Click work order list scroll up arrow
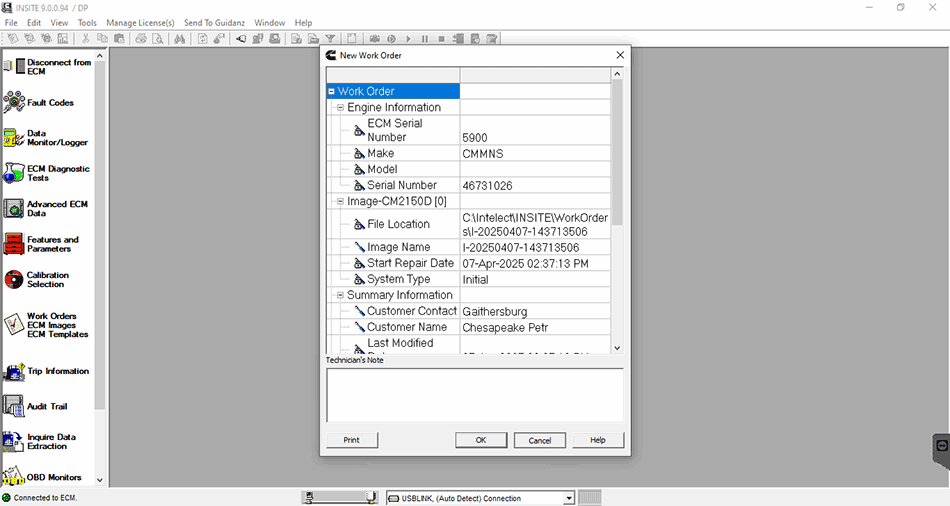Screen dimensions: 950x506 point(617,74)
